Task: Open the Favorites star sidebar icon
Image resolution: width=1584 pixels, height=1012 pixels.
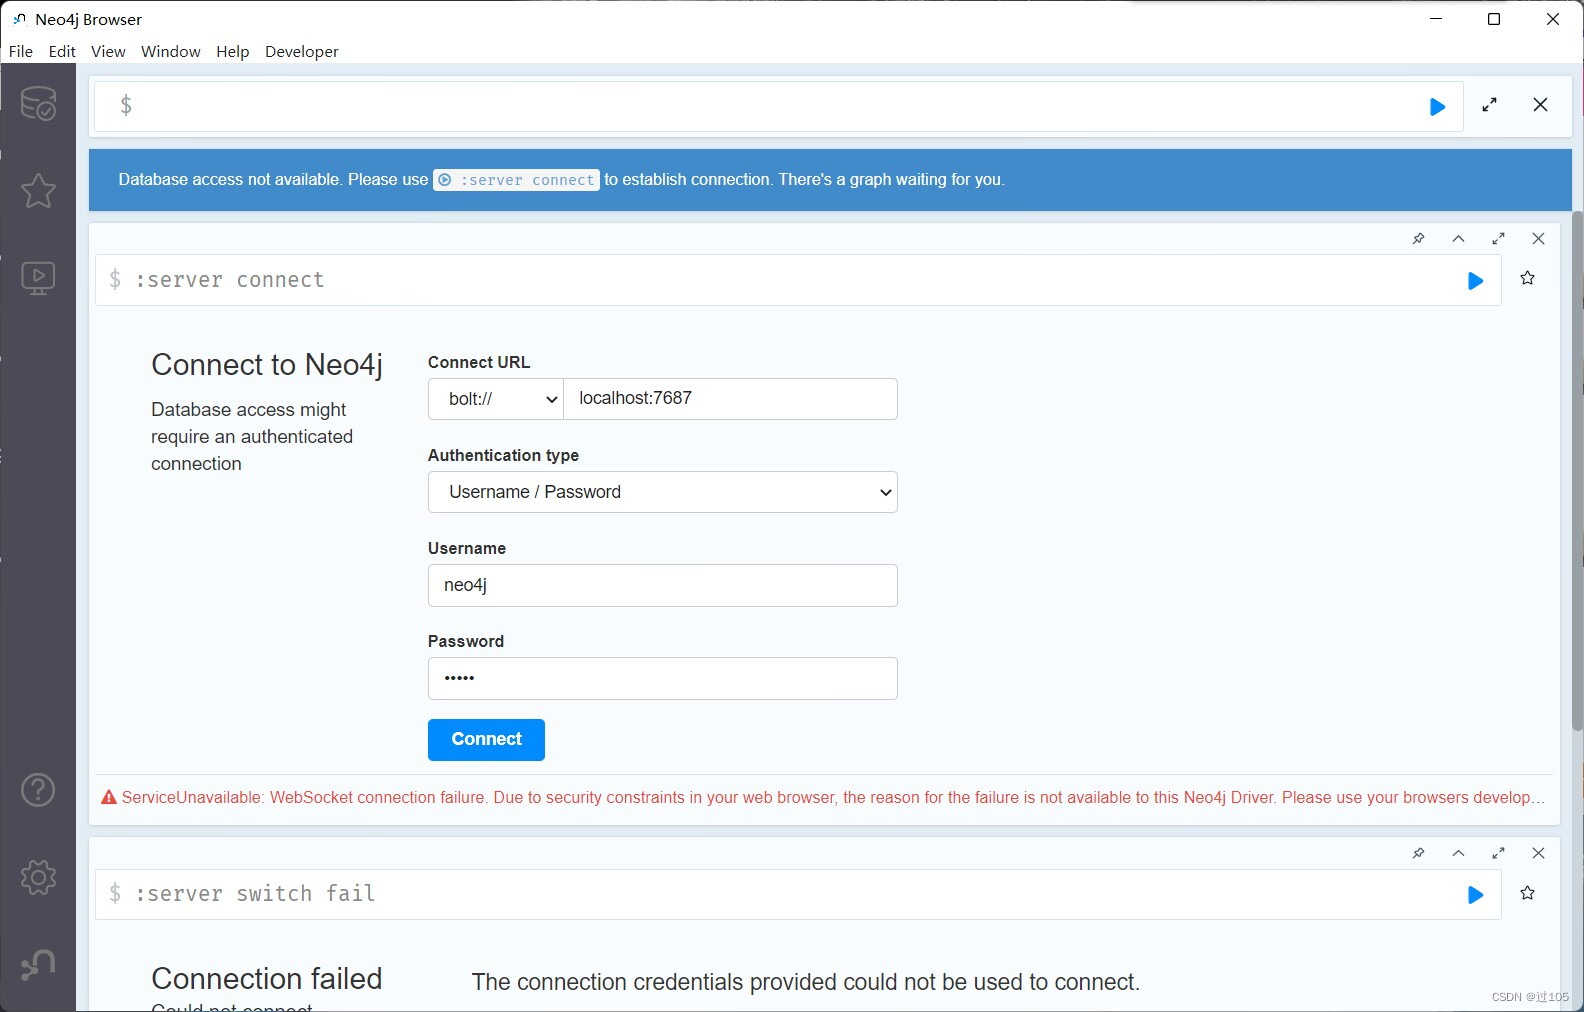Action: 38,190
